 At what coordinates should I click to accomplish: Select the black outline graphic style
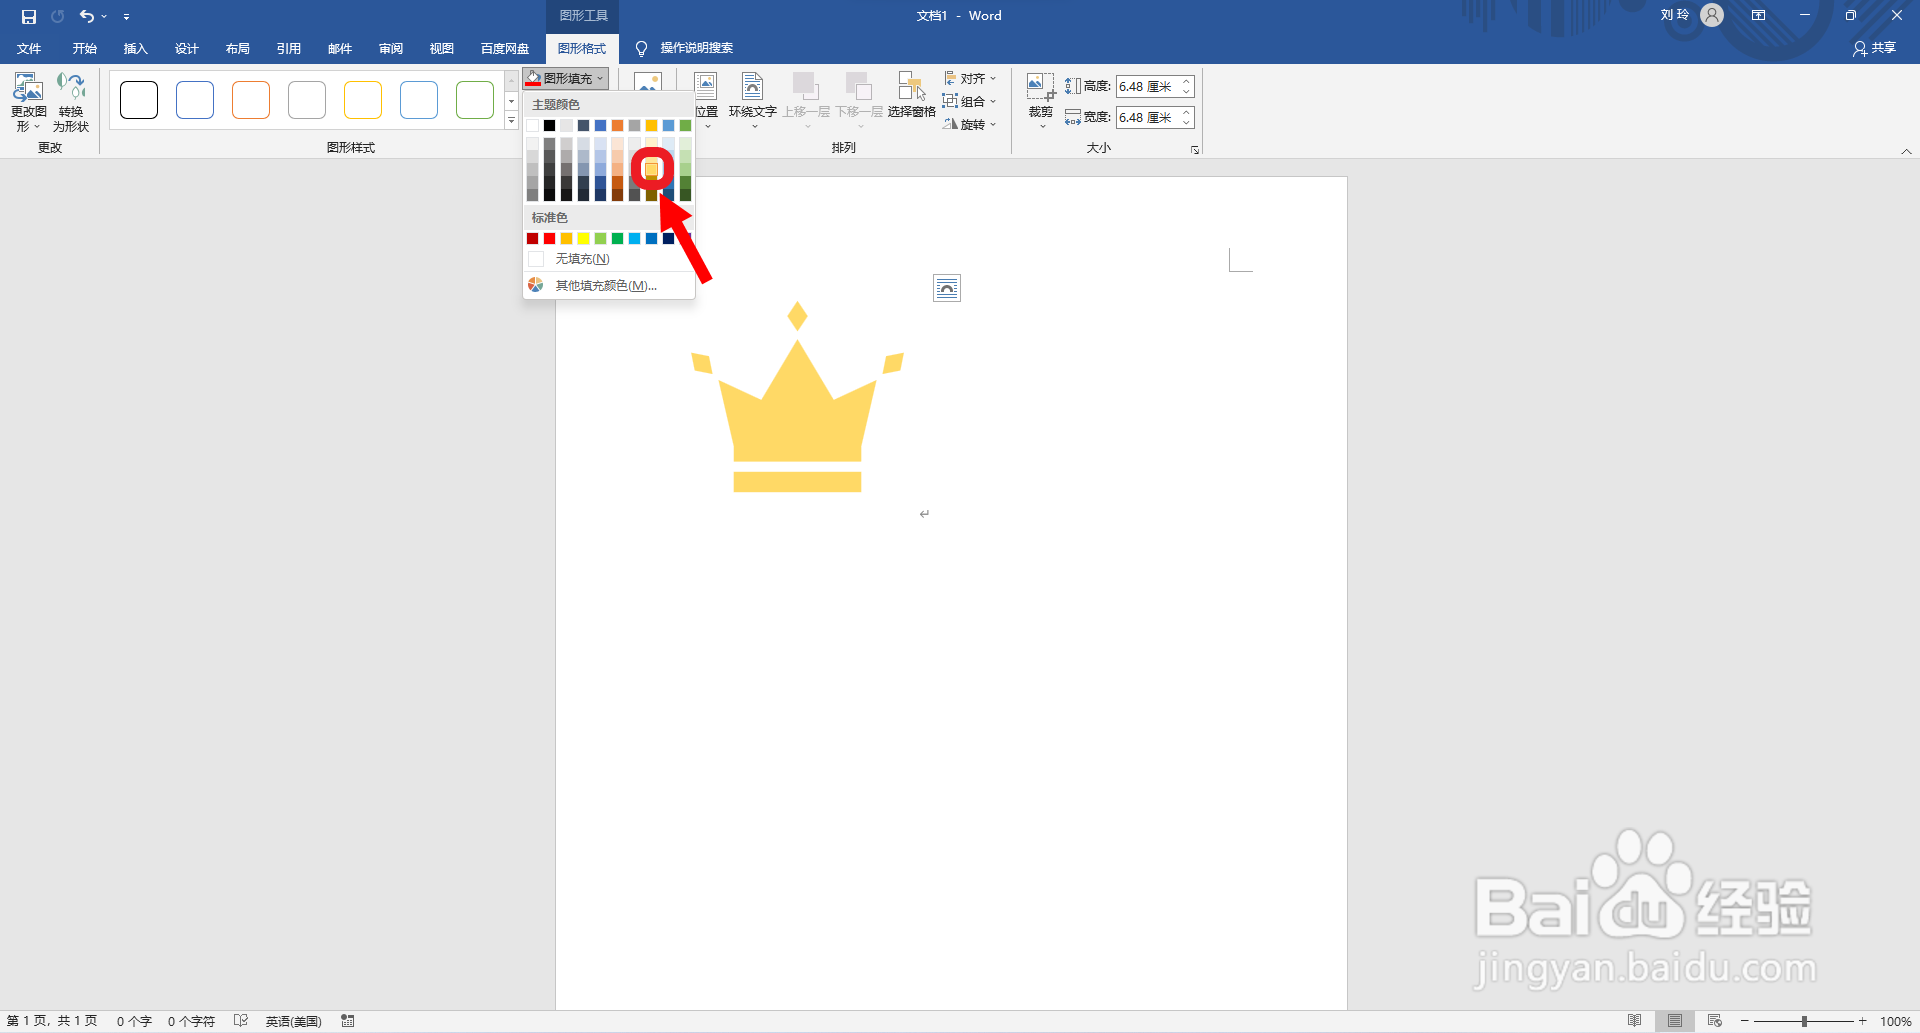point(139,100)
